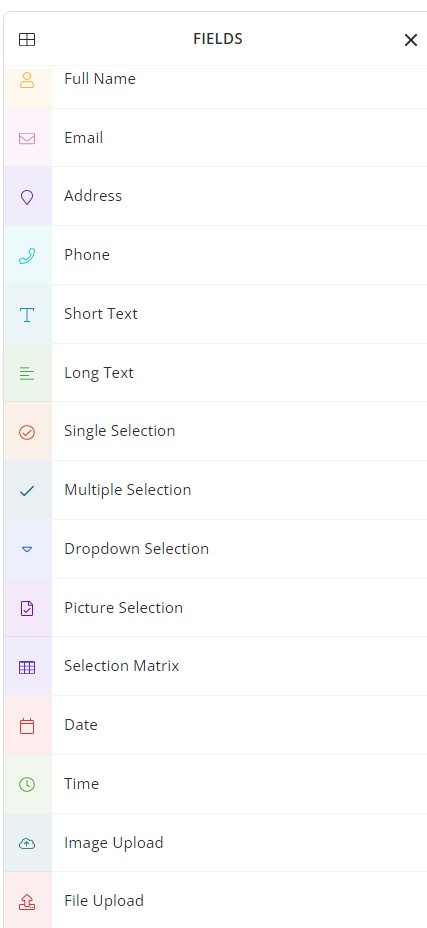Select the Time clock icon

pyautogui.click(x=27, y=784)
